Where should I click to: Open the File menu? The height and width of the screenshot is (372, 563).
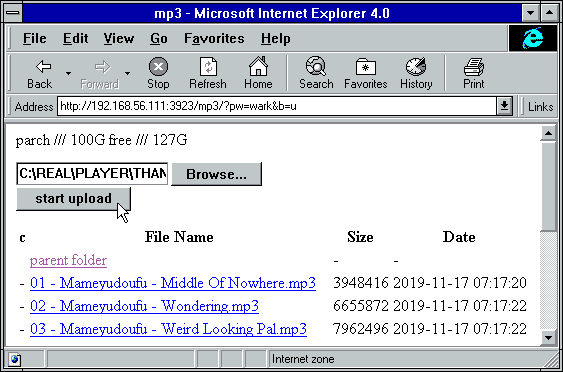[x=34, y=38]
